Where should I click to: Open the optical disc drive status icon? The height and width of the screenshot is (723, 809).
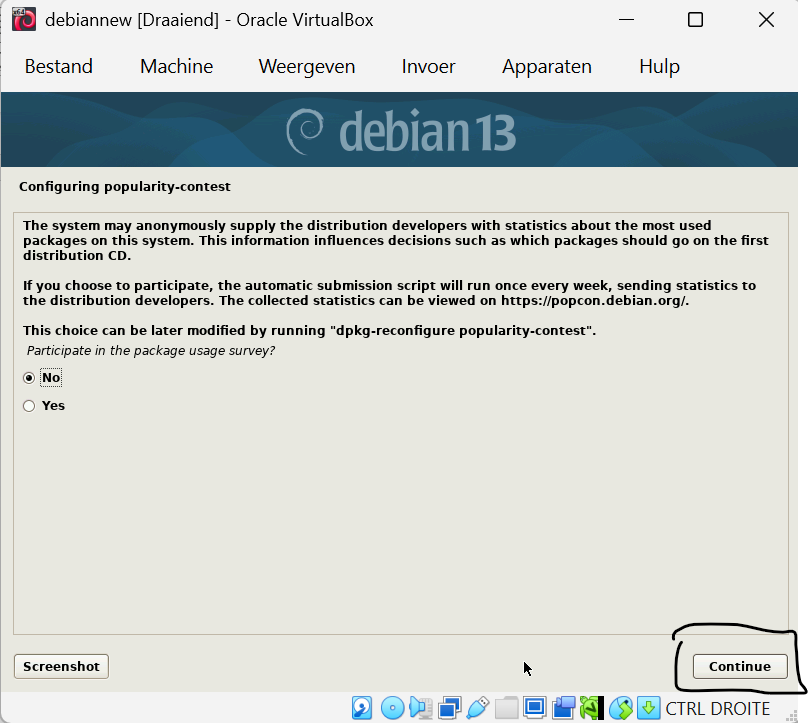(x=392, y=708)
